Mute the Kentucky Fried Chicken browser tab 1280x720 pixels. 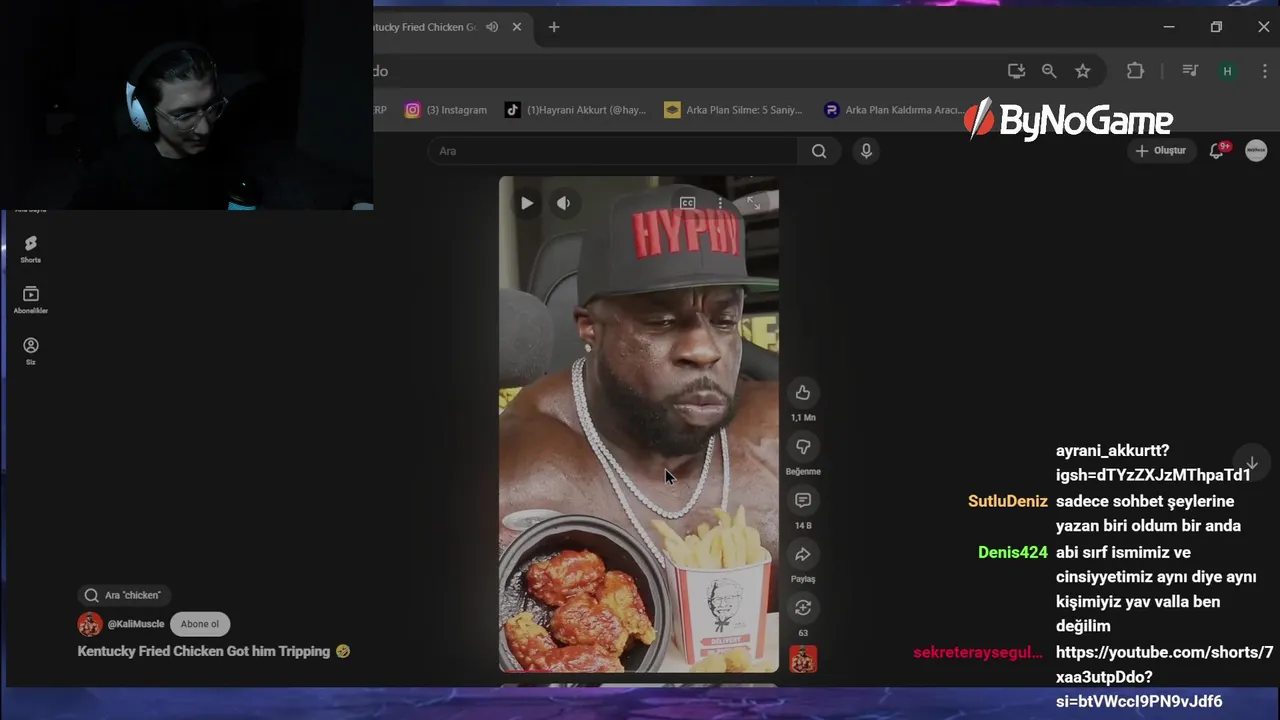492,27
